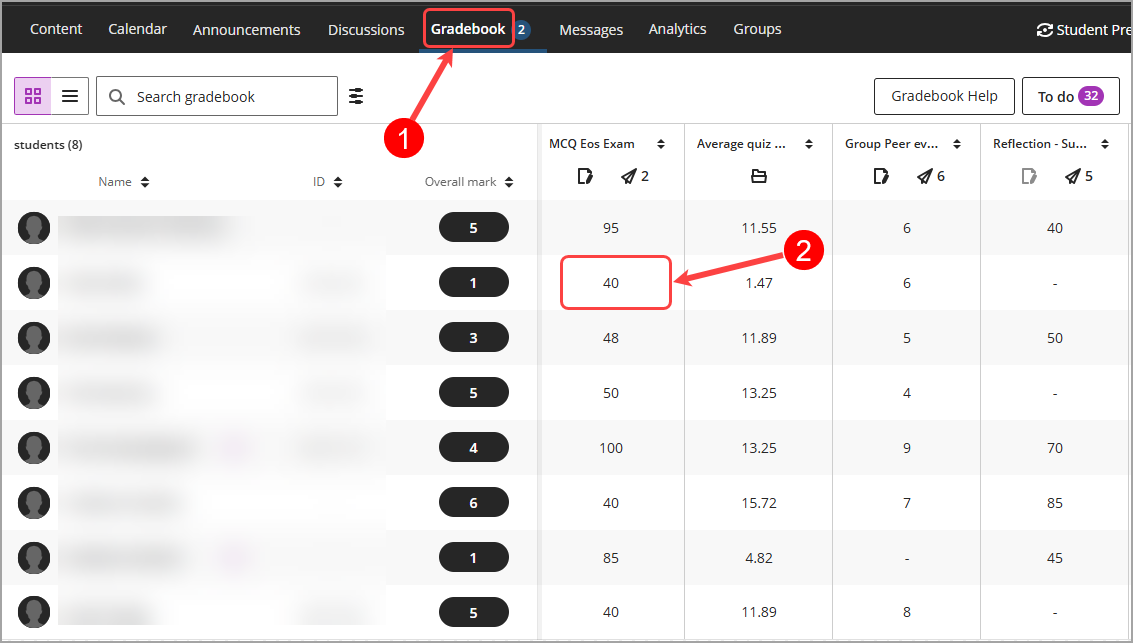Open overall mark pill 6
The height and width of the screenshot is (643, 1133).
coord(474,502)
